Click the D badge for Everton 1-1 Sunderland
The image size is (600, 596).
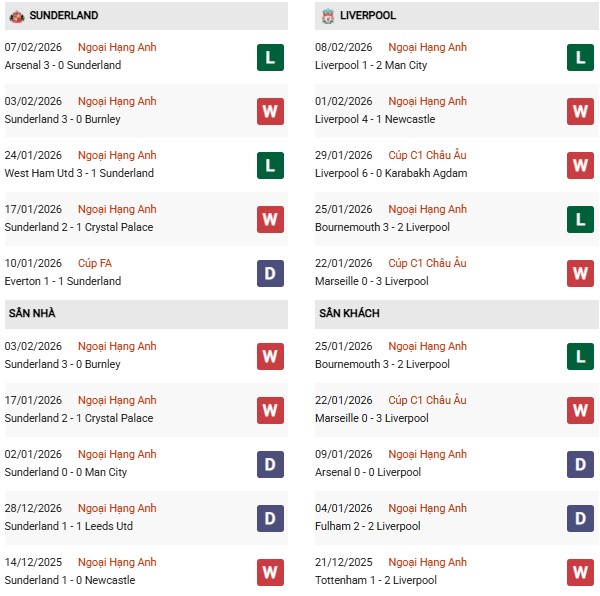click(x=270, y=273)
